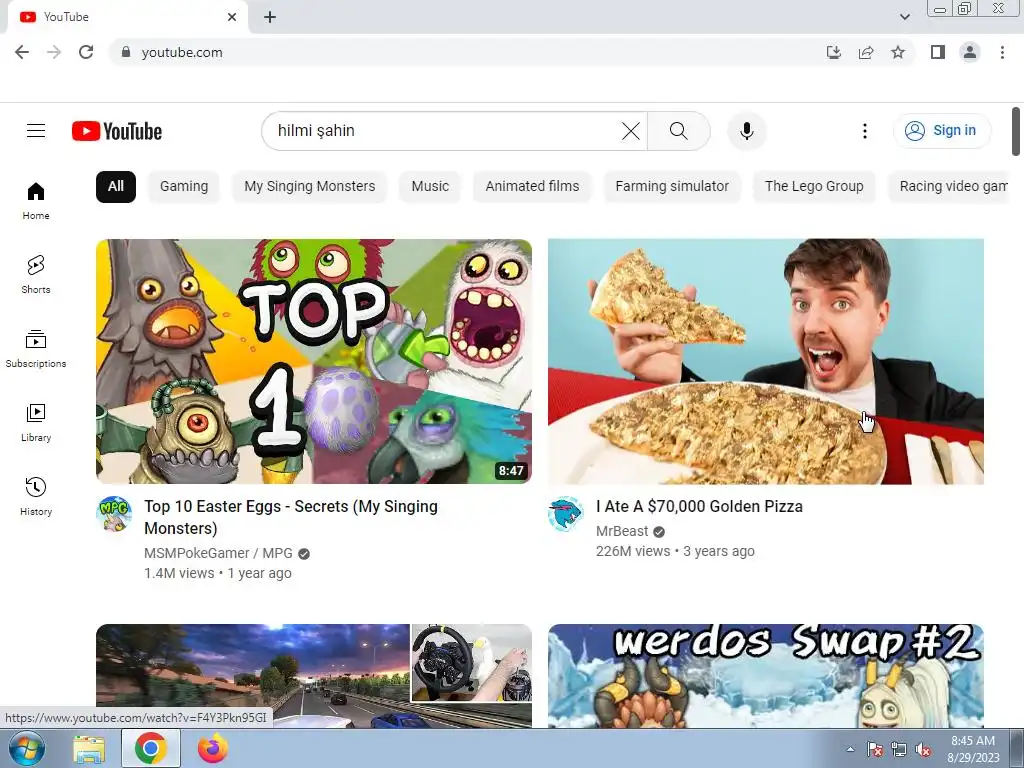Image resolution: width=1024 pixels, height=768 pixels.
Task: Show hidden system tray icons
Action: click(x=850, y=749)
